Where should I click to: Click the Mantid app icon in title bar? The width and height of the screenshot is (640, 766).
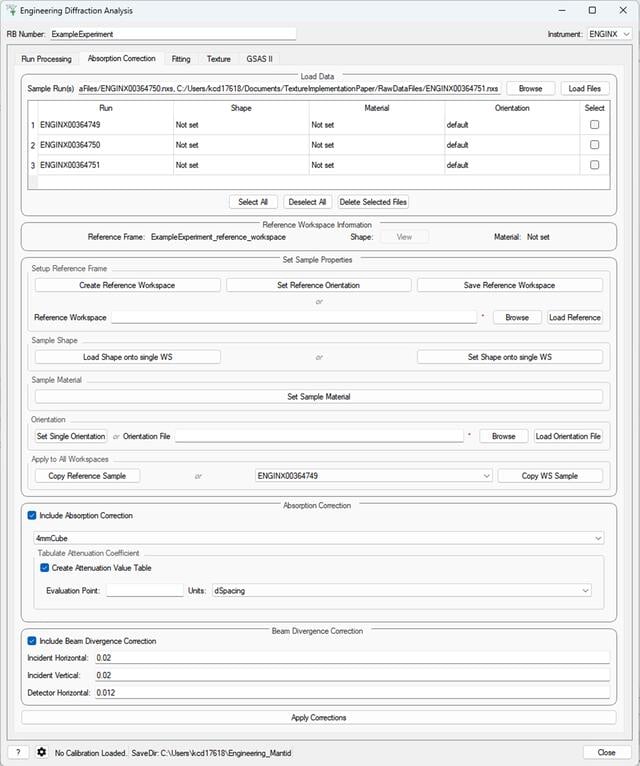[11, 10]
